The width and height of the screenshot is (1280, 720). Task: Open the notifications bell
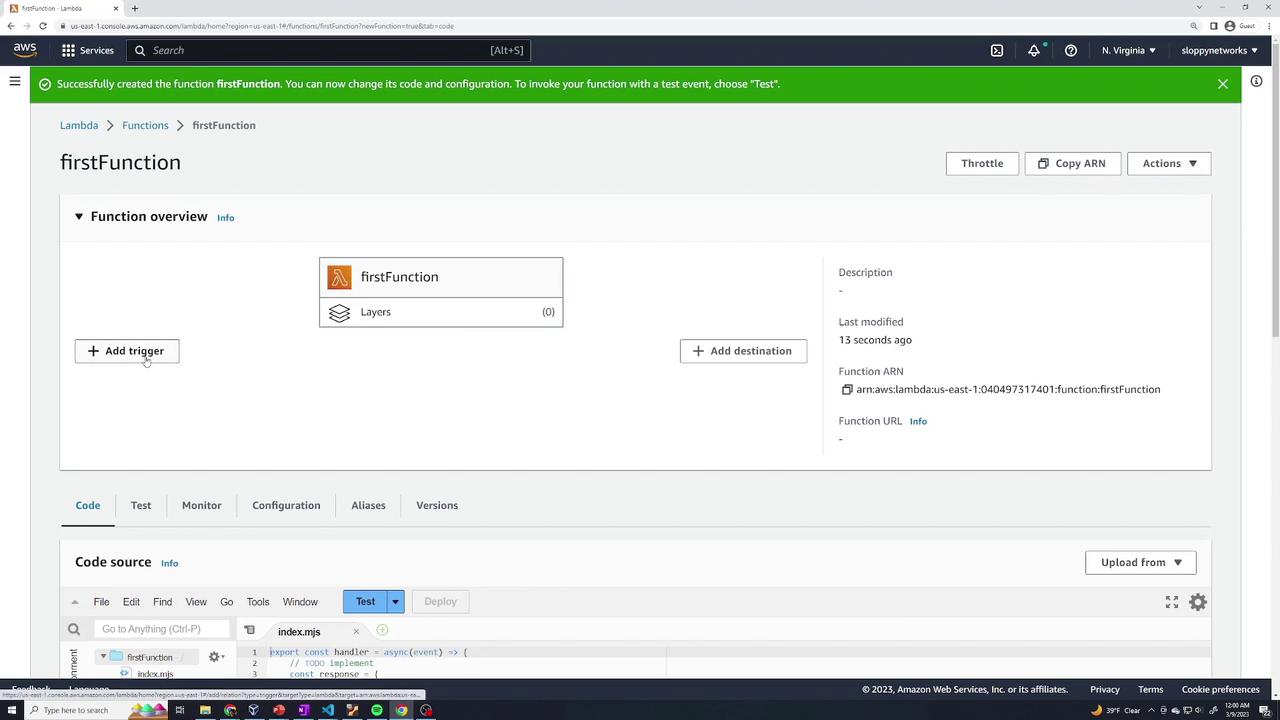point(1034,50)
